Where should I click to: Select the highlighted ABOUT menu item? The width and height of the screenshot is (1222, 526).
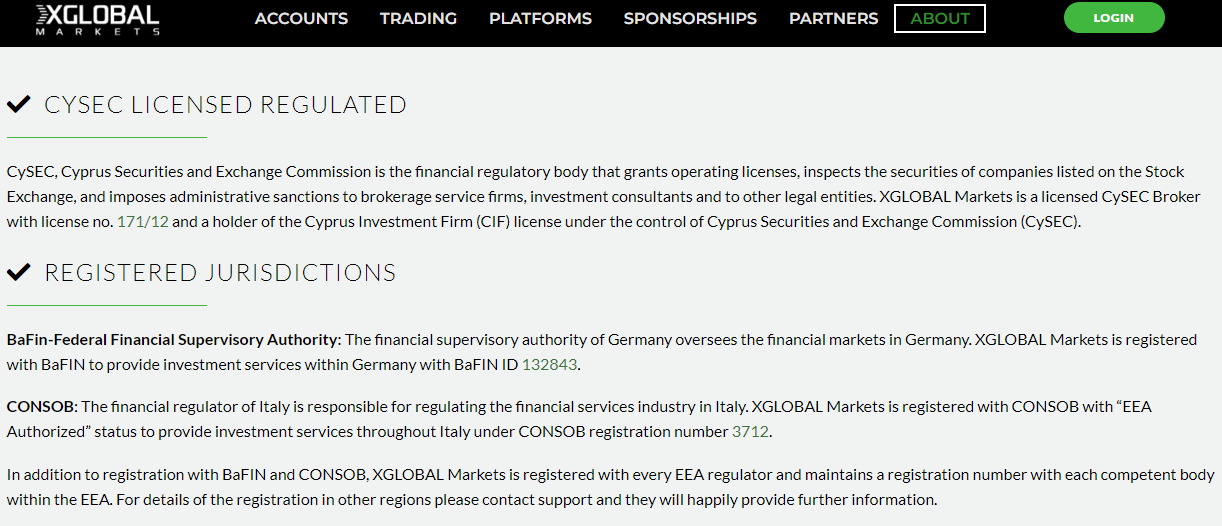[940, 18]
